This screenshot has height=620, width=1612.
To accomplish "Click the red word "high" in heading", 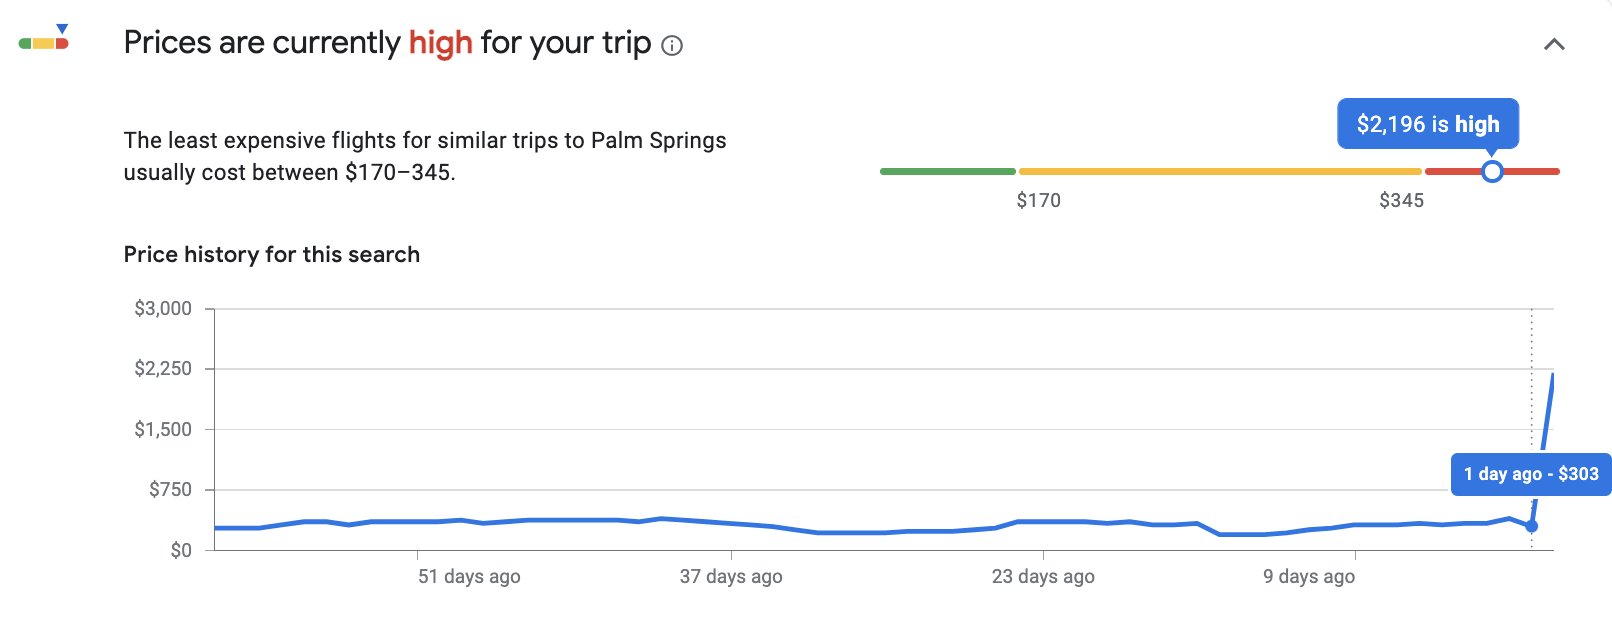I will click(440, 43).
